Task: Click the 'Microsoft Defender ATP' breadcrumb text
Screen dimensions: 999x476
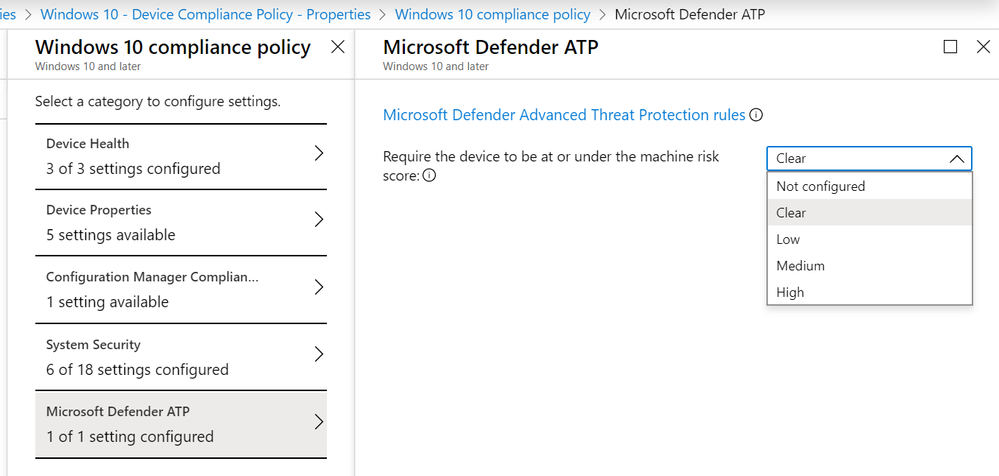Action: click(x=689, y=14)
